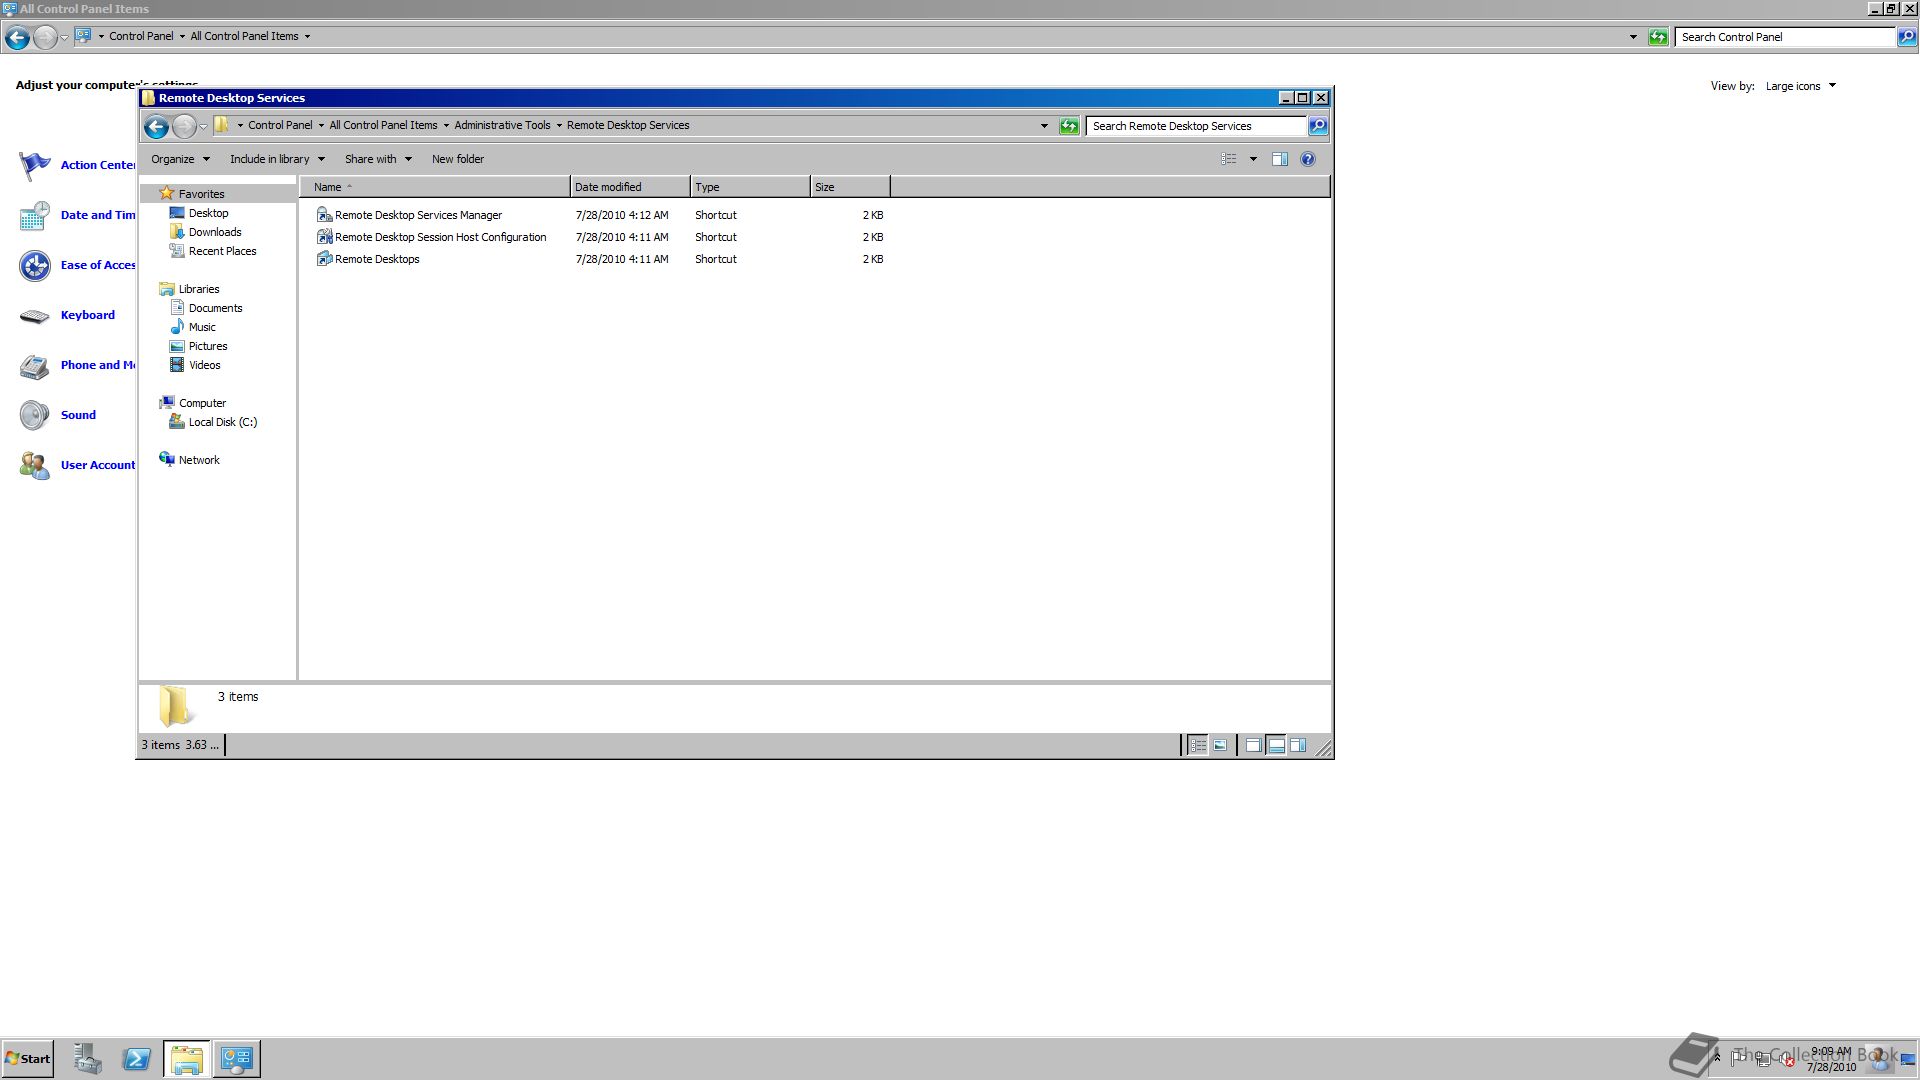Screen dimensions: 1920x1080
Task: Open Videos library icon
Action: coord(177,365)
